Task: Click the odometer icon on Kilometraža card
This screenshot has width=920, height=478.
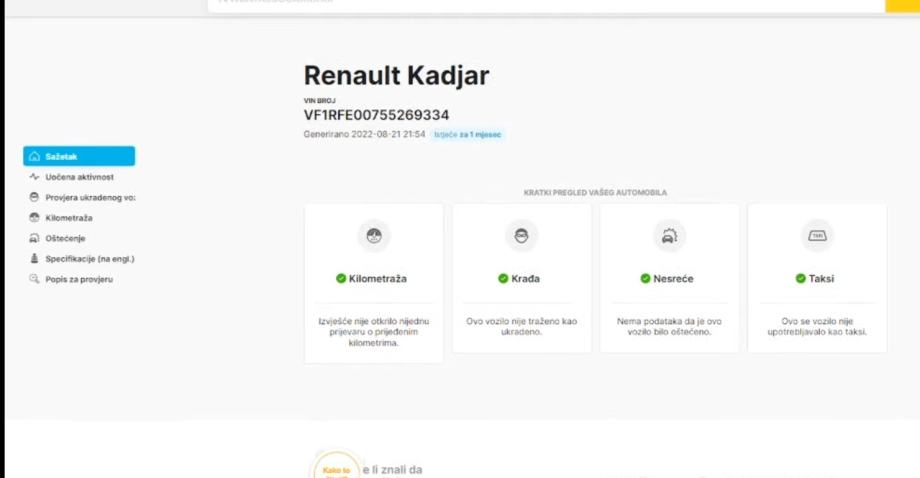Action: 374,236
